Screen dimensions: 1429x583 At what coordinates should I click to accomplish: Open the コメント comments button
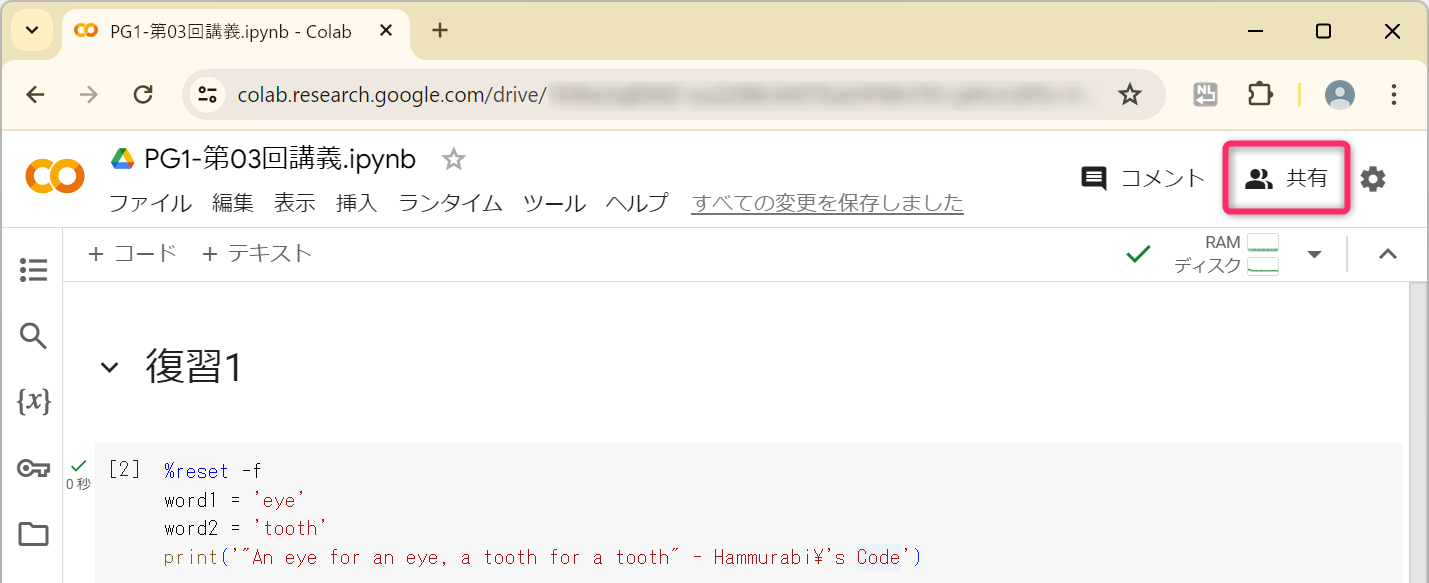click(1143, 179)
